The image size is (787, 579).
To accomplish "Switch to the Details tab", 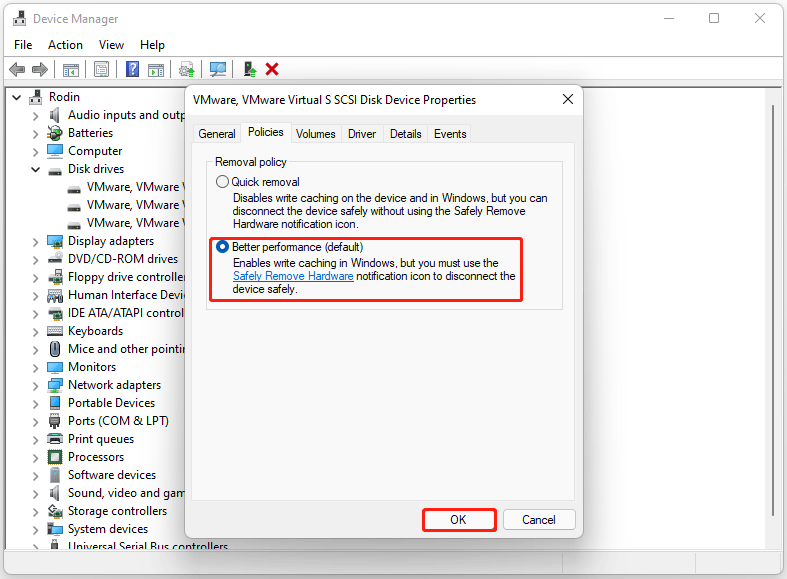I will click(406, 134).
